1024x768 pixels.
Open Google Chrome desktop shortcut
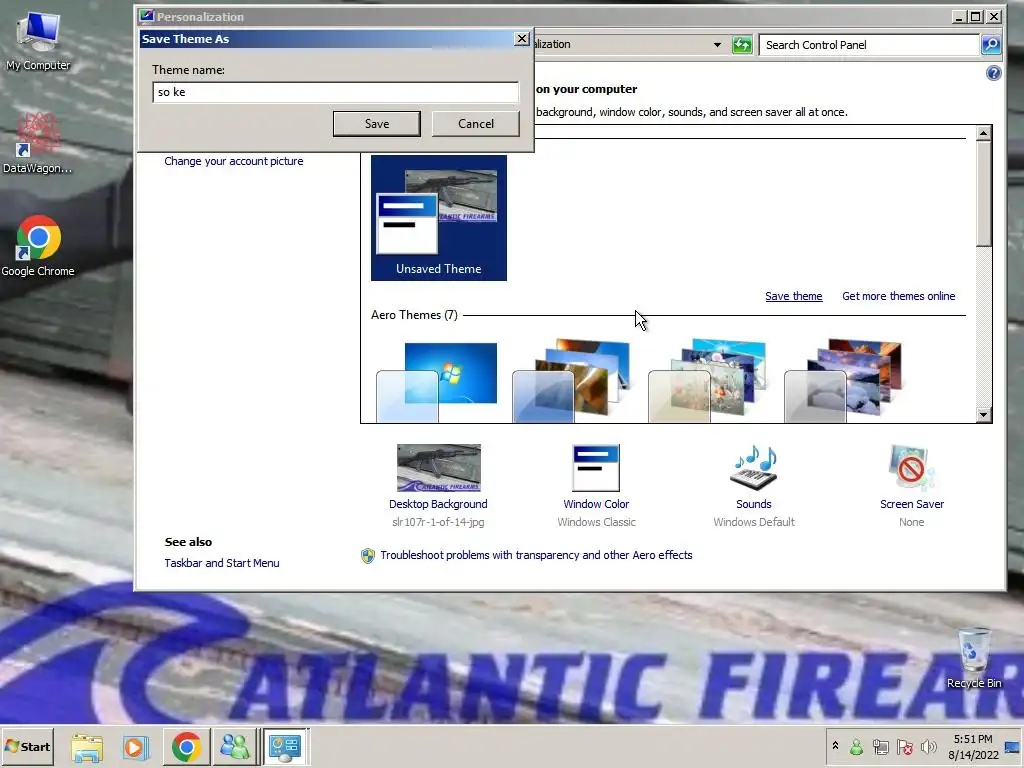coord(38,246)
